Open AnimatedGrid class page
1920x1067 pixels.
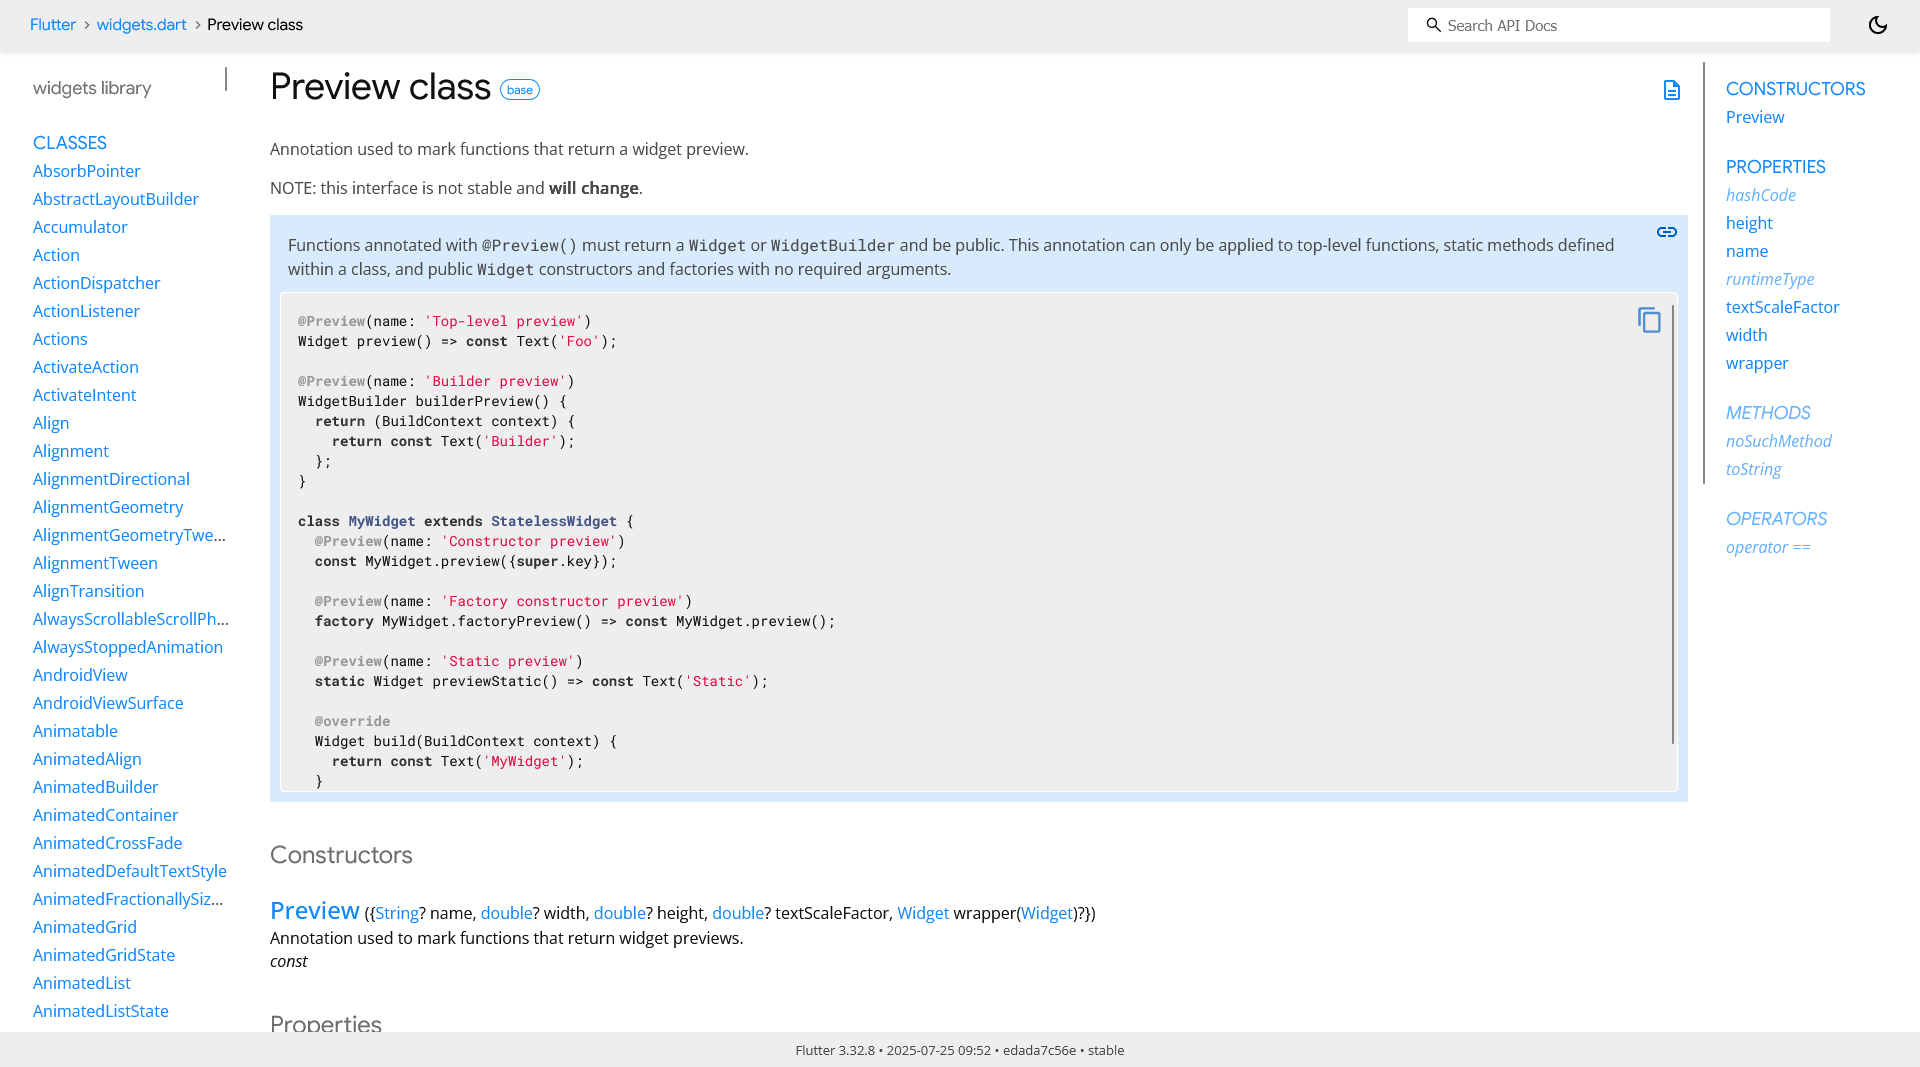click(x=85, y=927)
